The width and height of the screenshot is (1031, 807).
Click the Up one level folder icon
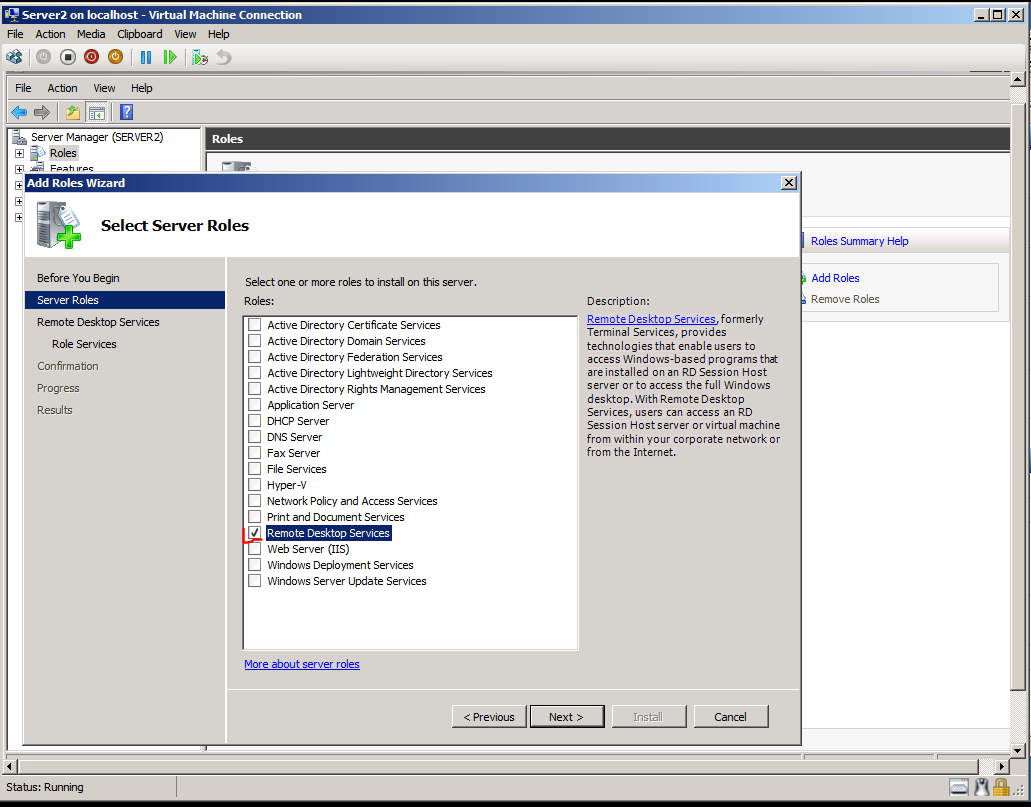pos(72,112)
